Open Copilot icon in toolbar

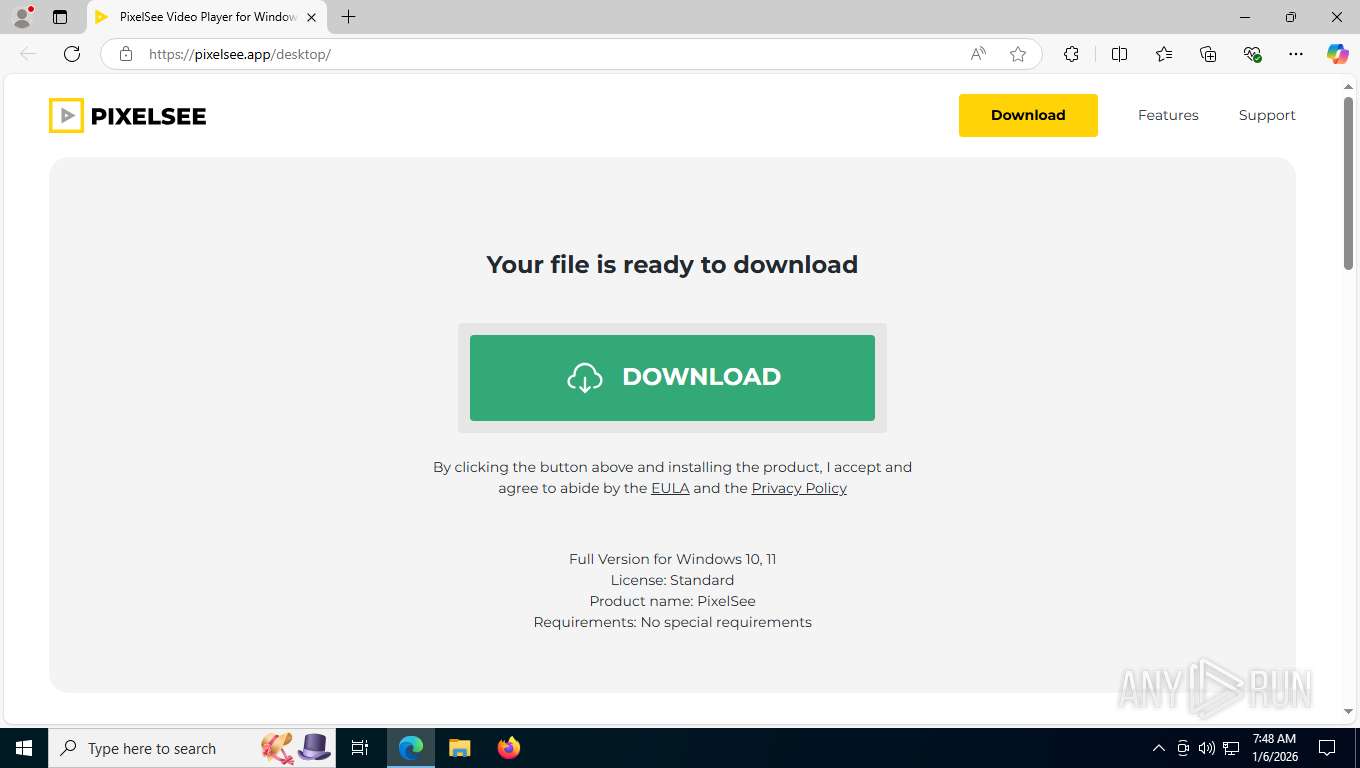[1337, 54]
